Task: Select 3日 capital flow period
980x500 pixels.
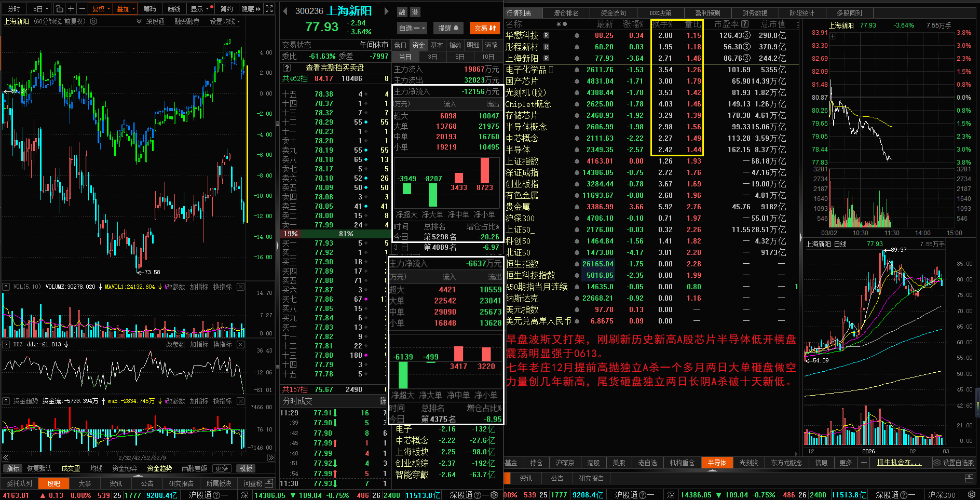Action: coord(432,57)
